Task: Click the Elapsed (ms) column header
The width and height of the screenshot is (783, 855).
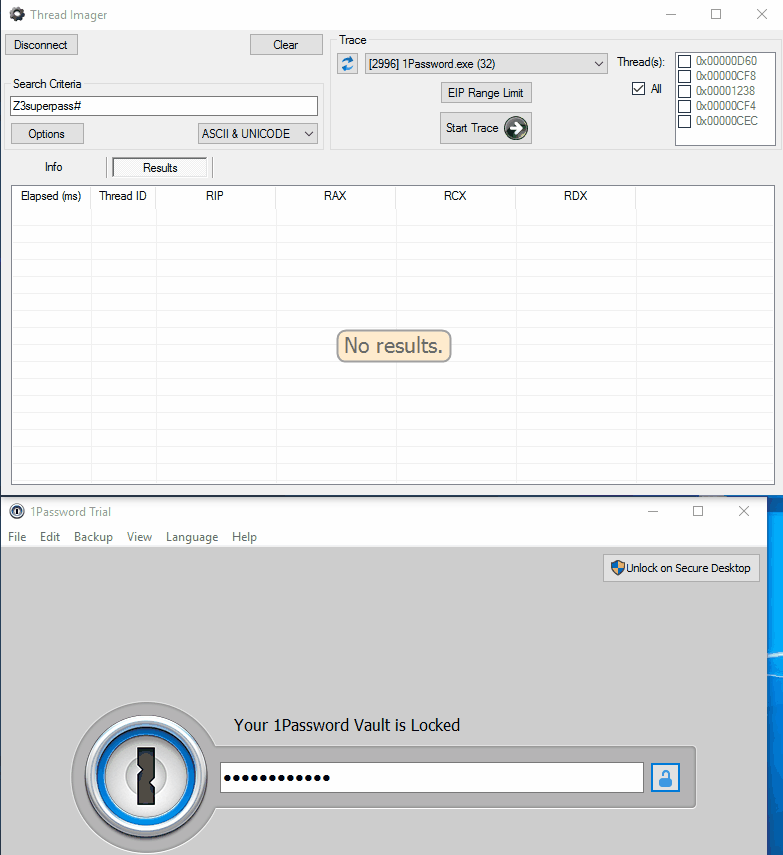Action: [x=51, y=196]
